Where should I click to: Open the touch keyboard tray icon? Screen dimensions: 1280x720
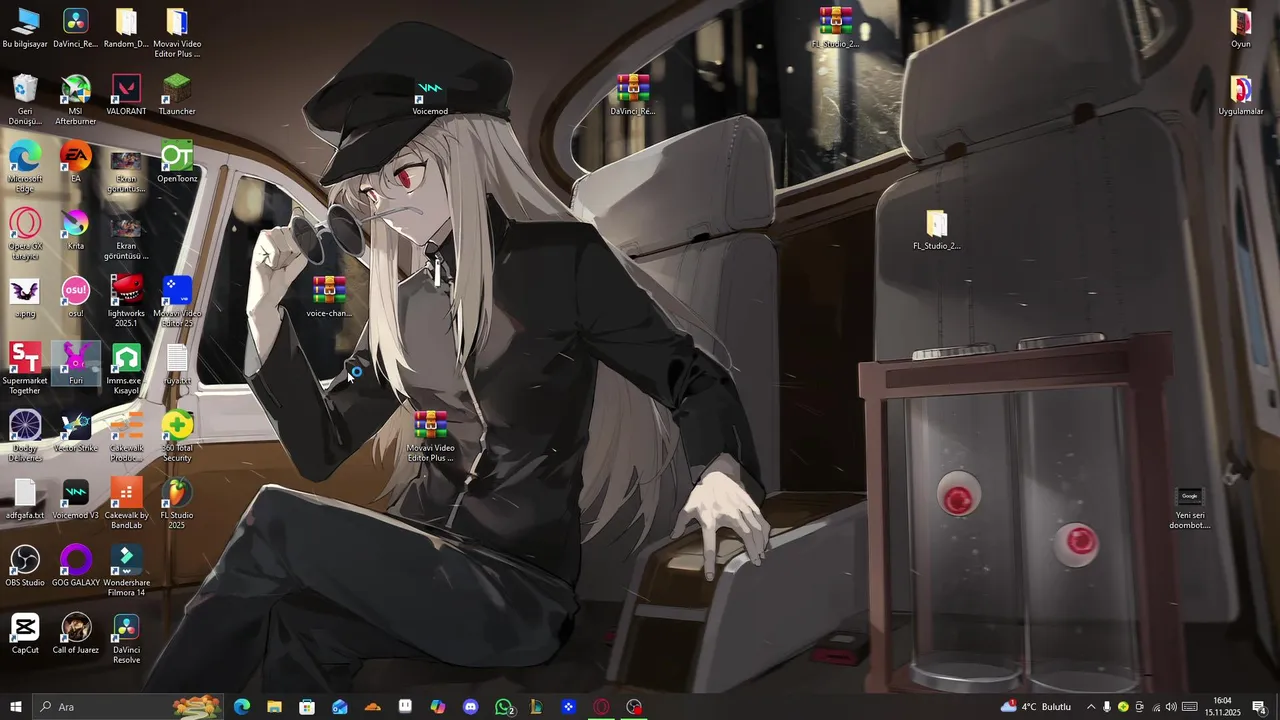1190,707
